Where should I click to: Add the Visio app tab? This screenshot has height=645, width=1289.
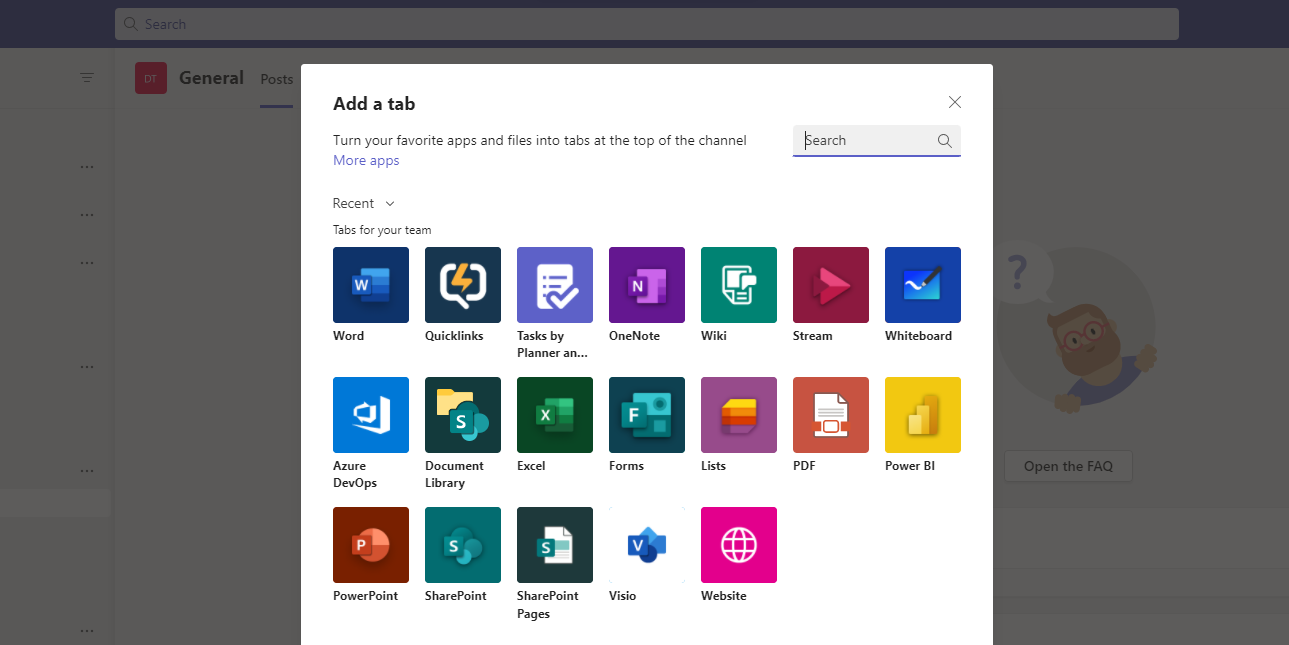647,545
